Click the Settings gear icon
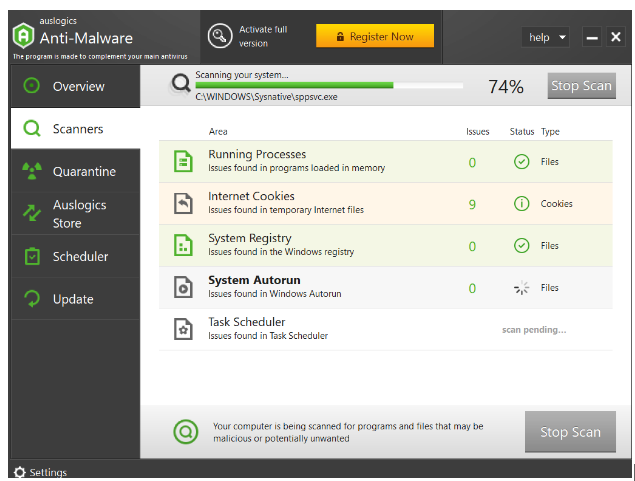635x481 pixels. [19, 472]
